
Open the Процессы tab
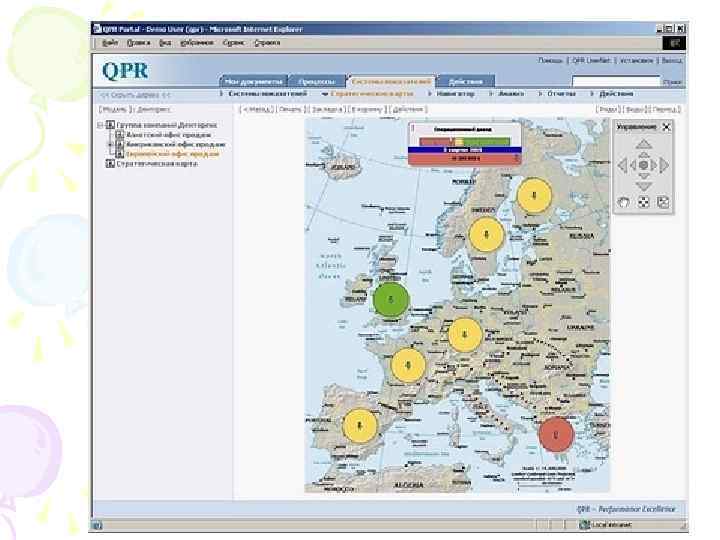(317, 82)
